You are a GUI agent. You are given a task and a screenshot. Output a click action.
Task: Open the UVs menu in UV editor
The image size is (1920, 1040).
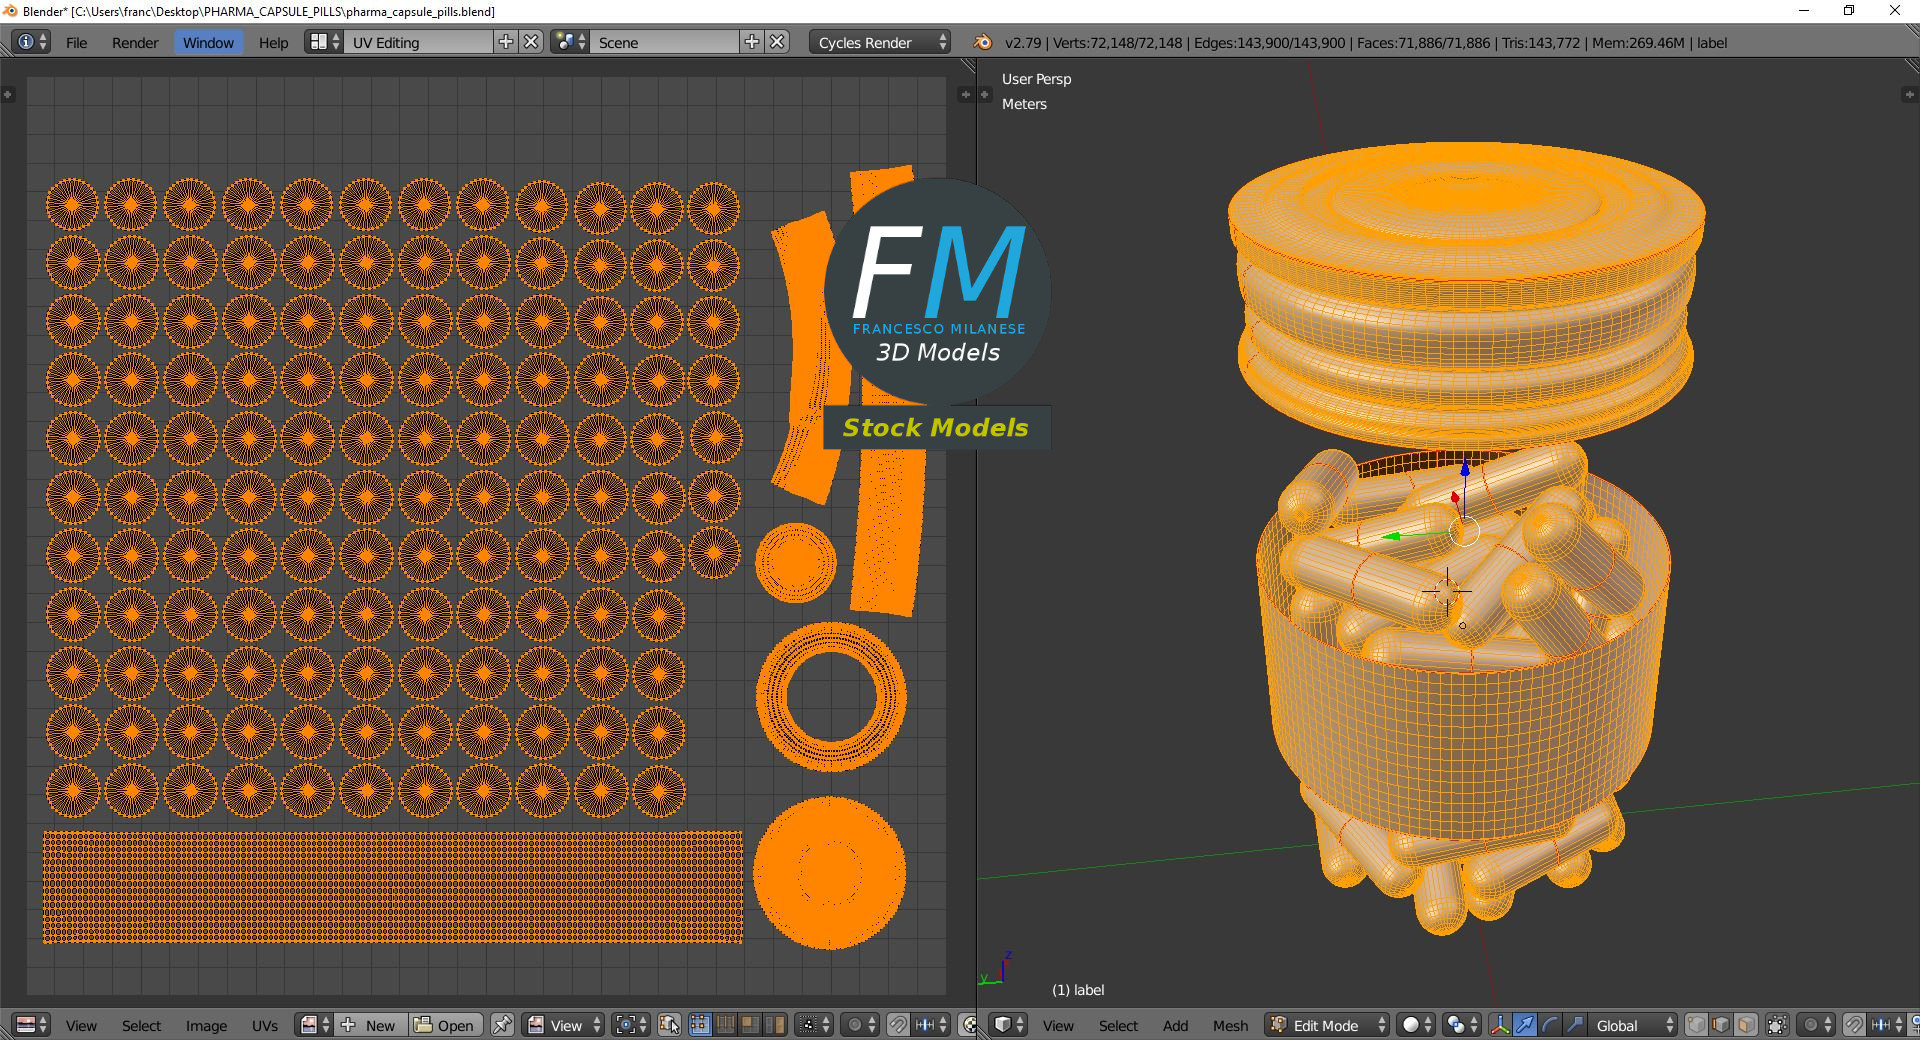(x=265, y=1025)
